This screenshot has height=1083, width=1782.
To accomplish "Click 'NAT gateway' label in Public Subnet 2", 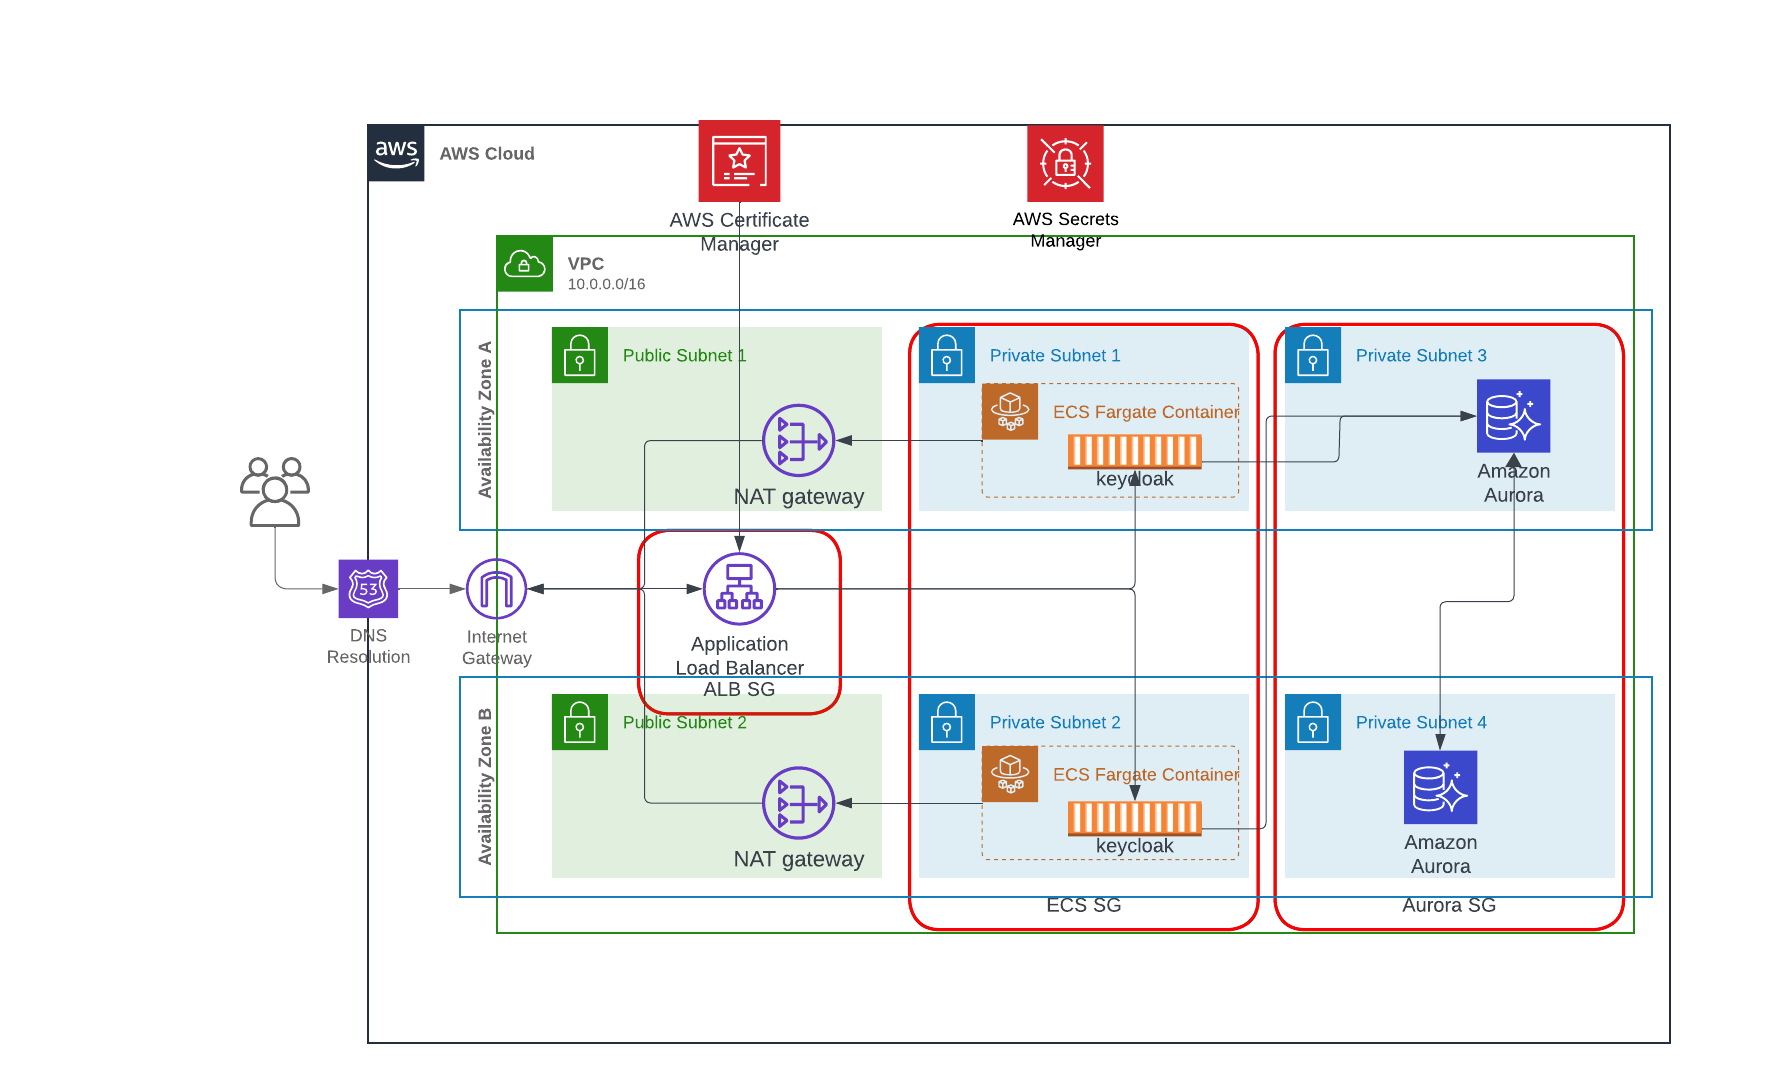I will click(799, 860).
